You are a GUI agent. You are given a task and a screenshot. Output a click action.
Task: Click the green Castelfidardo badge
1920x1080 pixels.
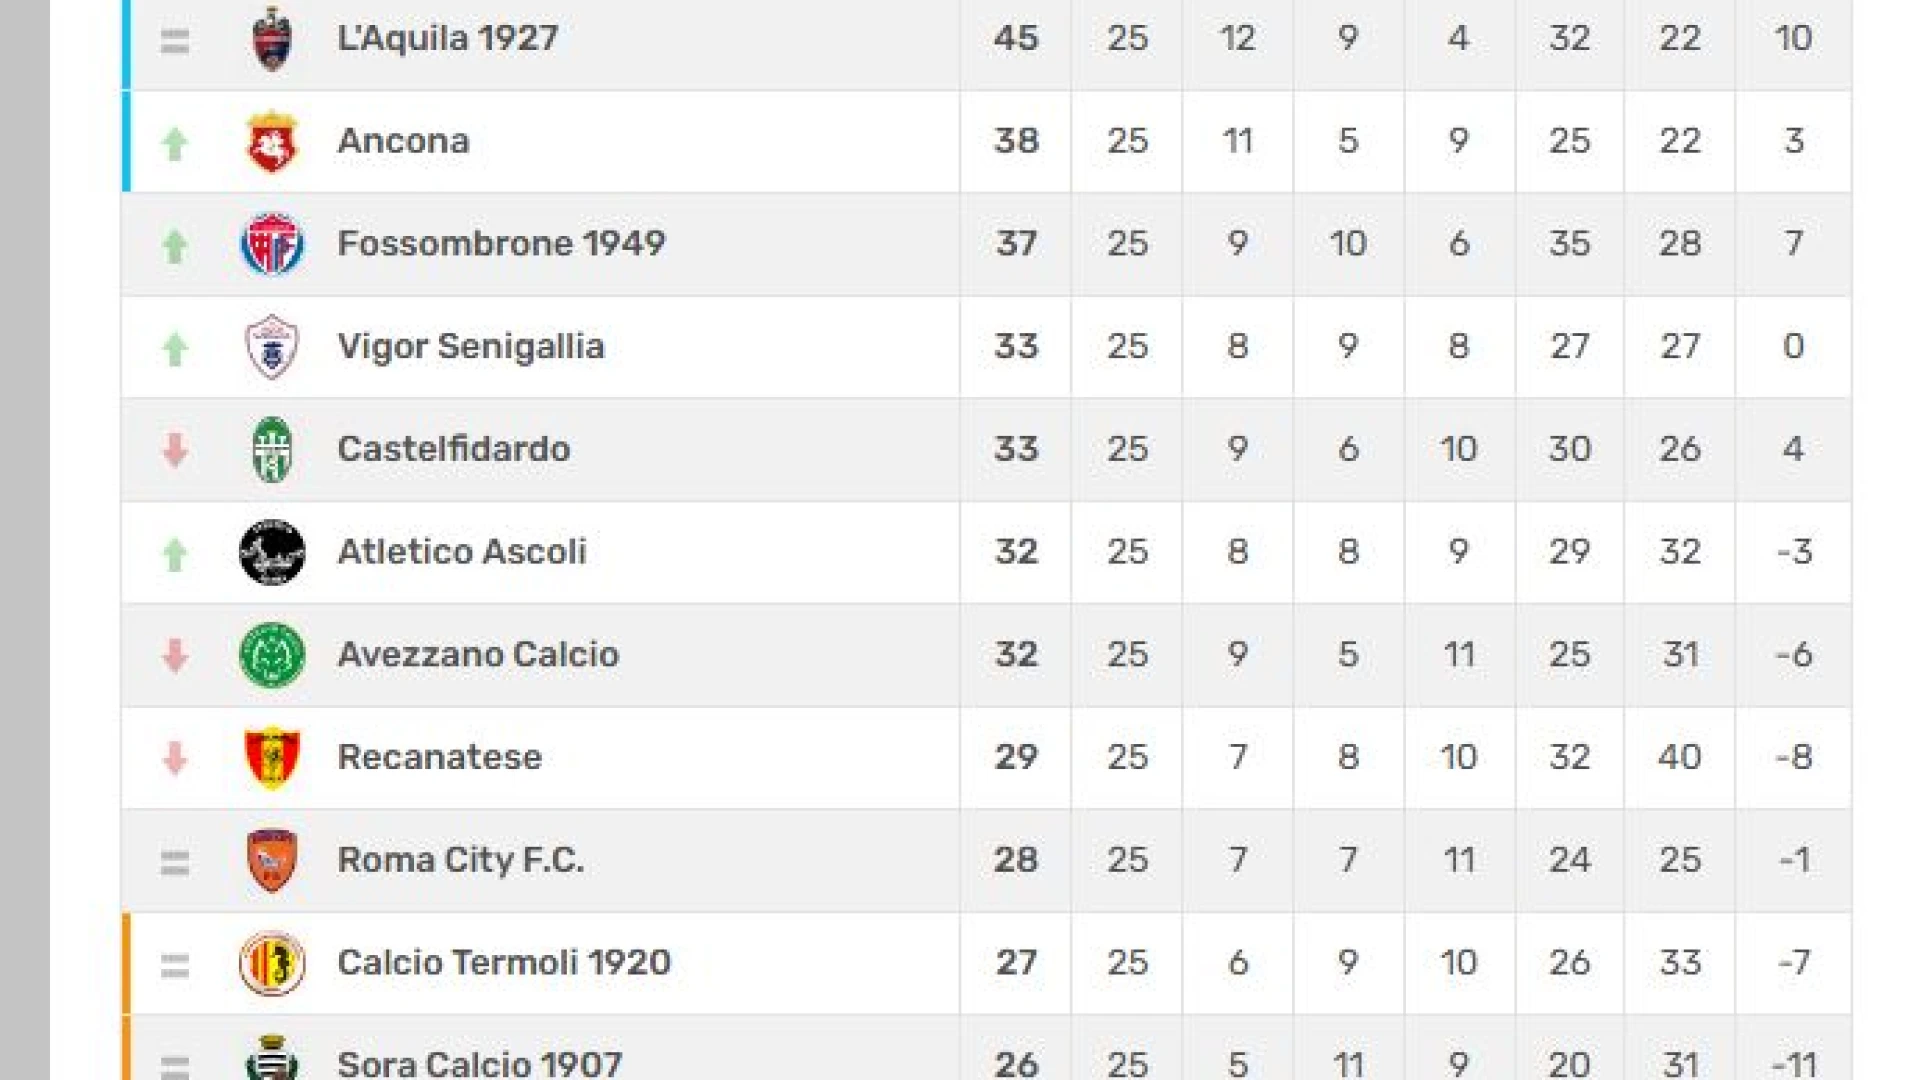[272, 450]
